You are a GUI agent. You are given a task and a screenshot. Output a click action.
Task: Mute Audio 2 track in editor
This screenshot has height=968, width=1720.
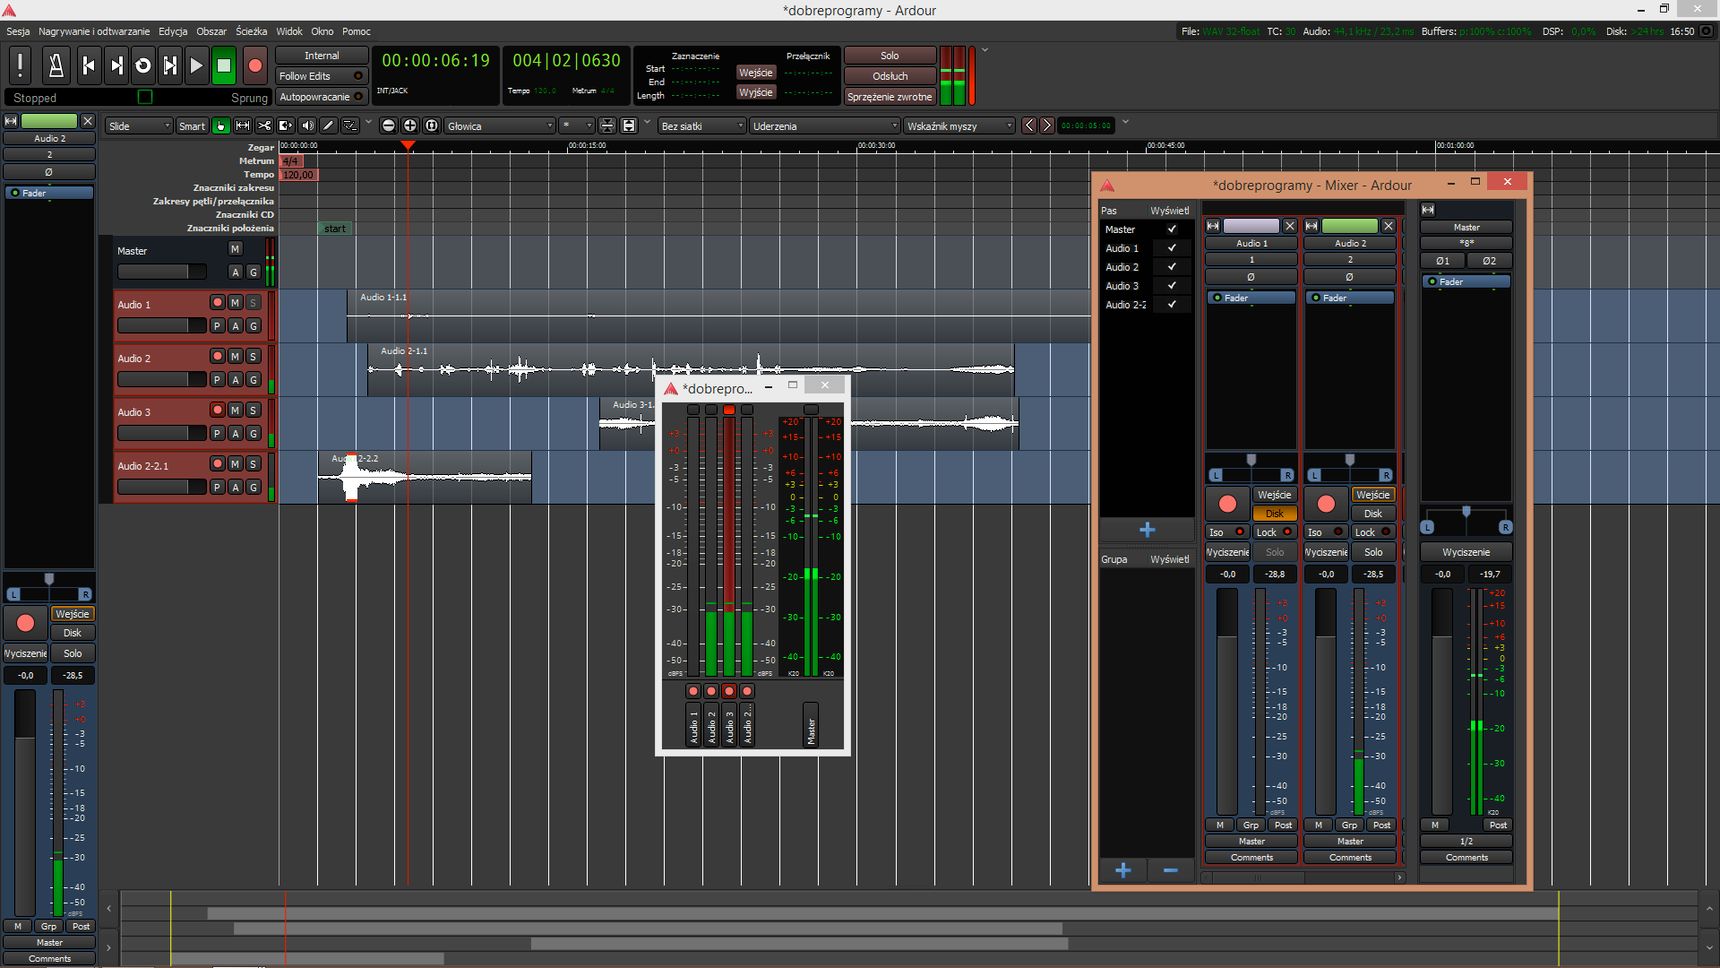tap(235, 356)
